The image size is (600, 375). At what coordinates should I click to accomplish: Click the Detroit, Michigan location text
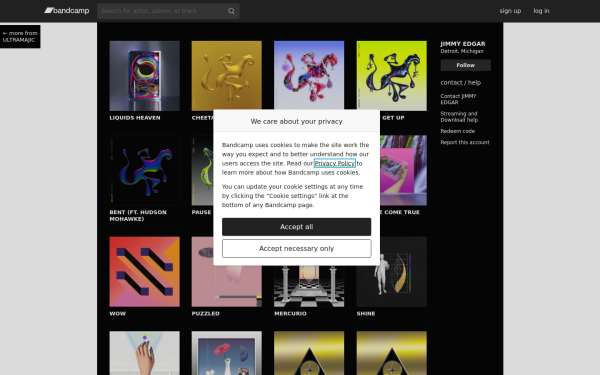point(462,51)
